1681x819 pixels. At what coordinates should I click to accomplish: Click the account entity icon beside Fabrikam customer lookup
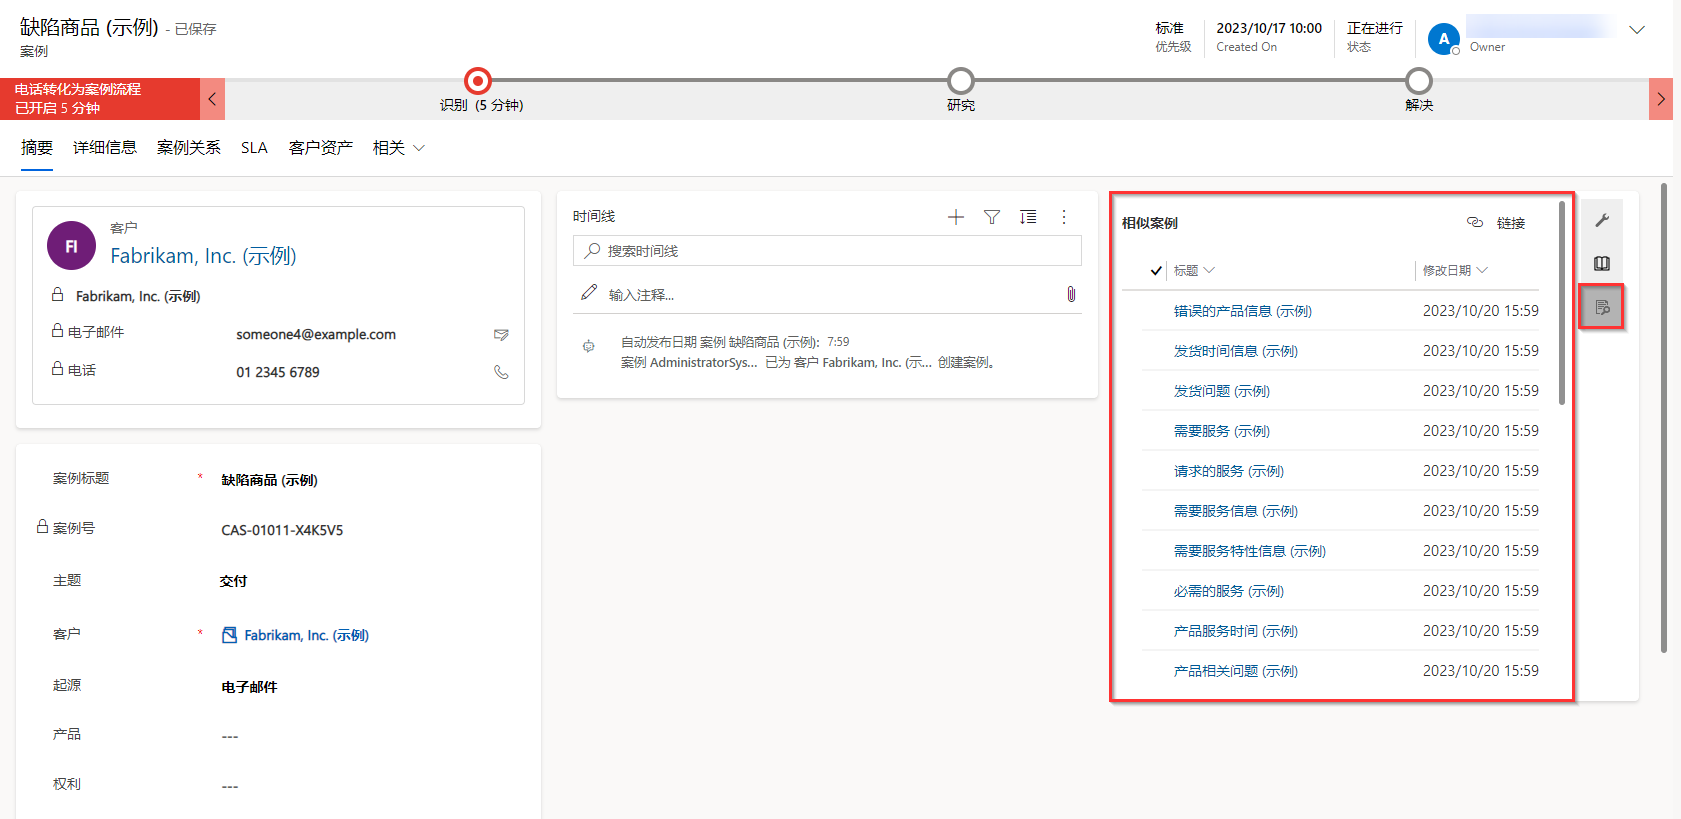[x=230, y=635]
